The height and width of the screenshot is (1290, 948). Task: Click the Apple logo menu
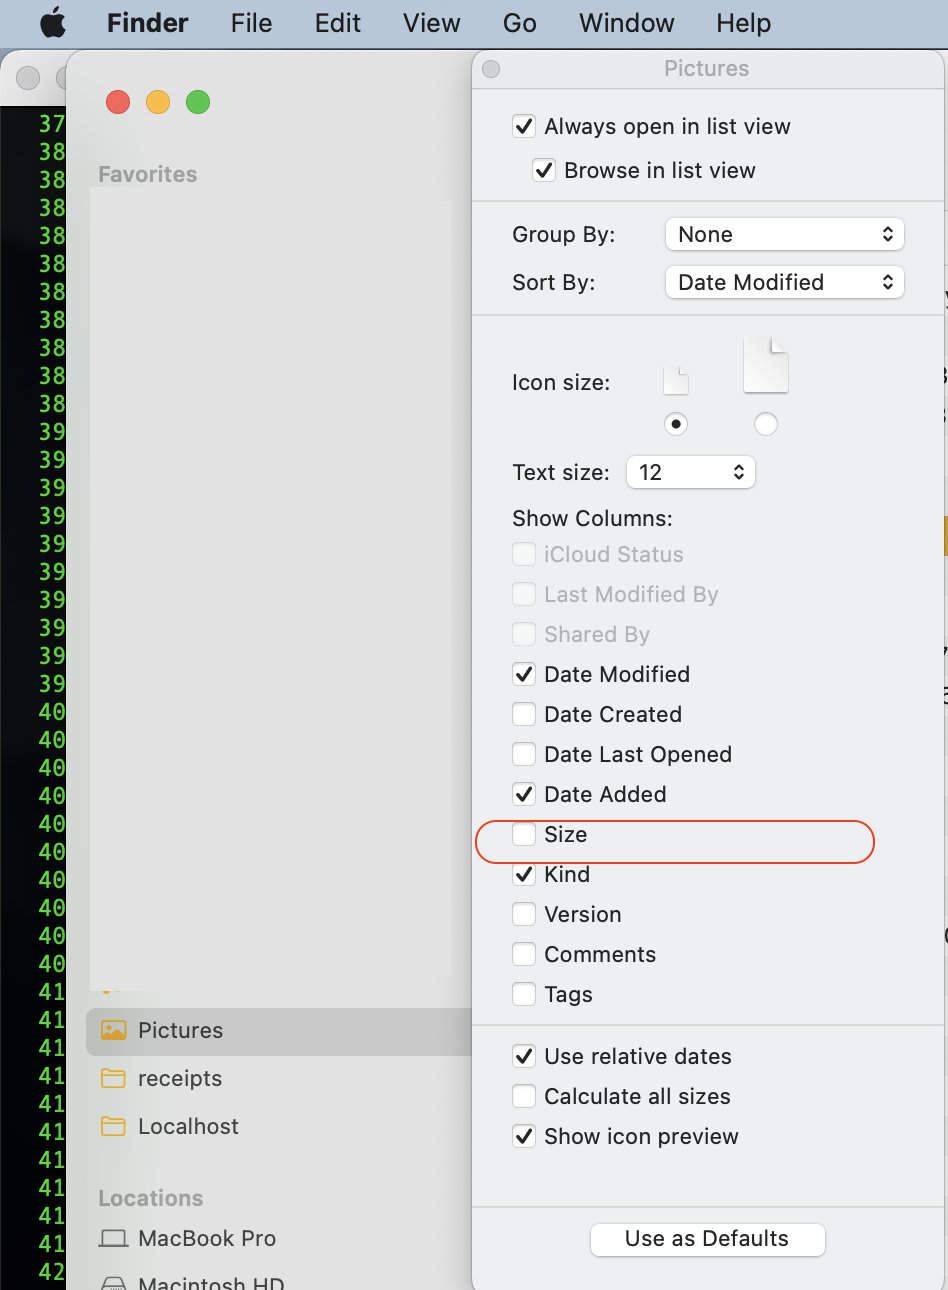click(52, 23)
